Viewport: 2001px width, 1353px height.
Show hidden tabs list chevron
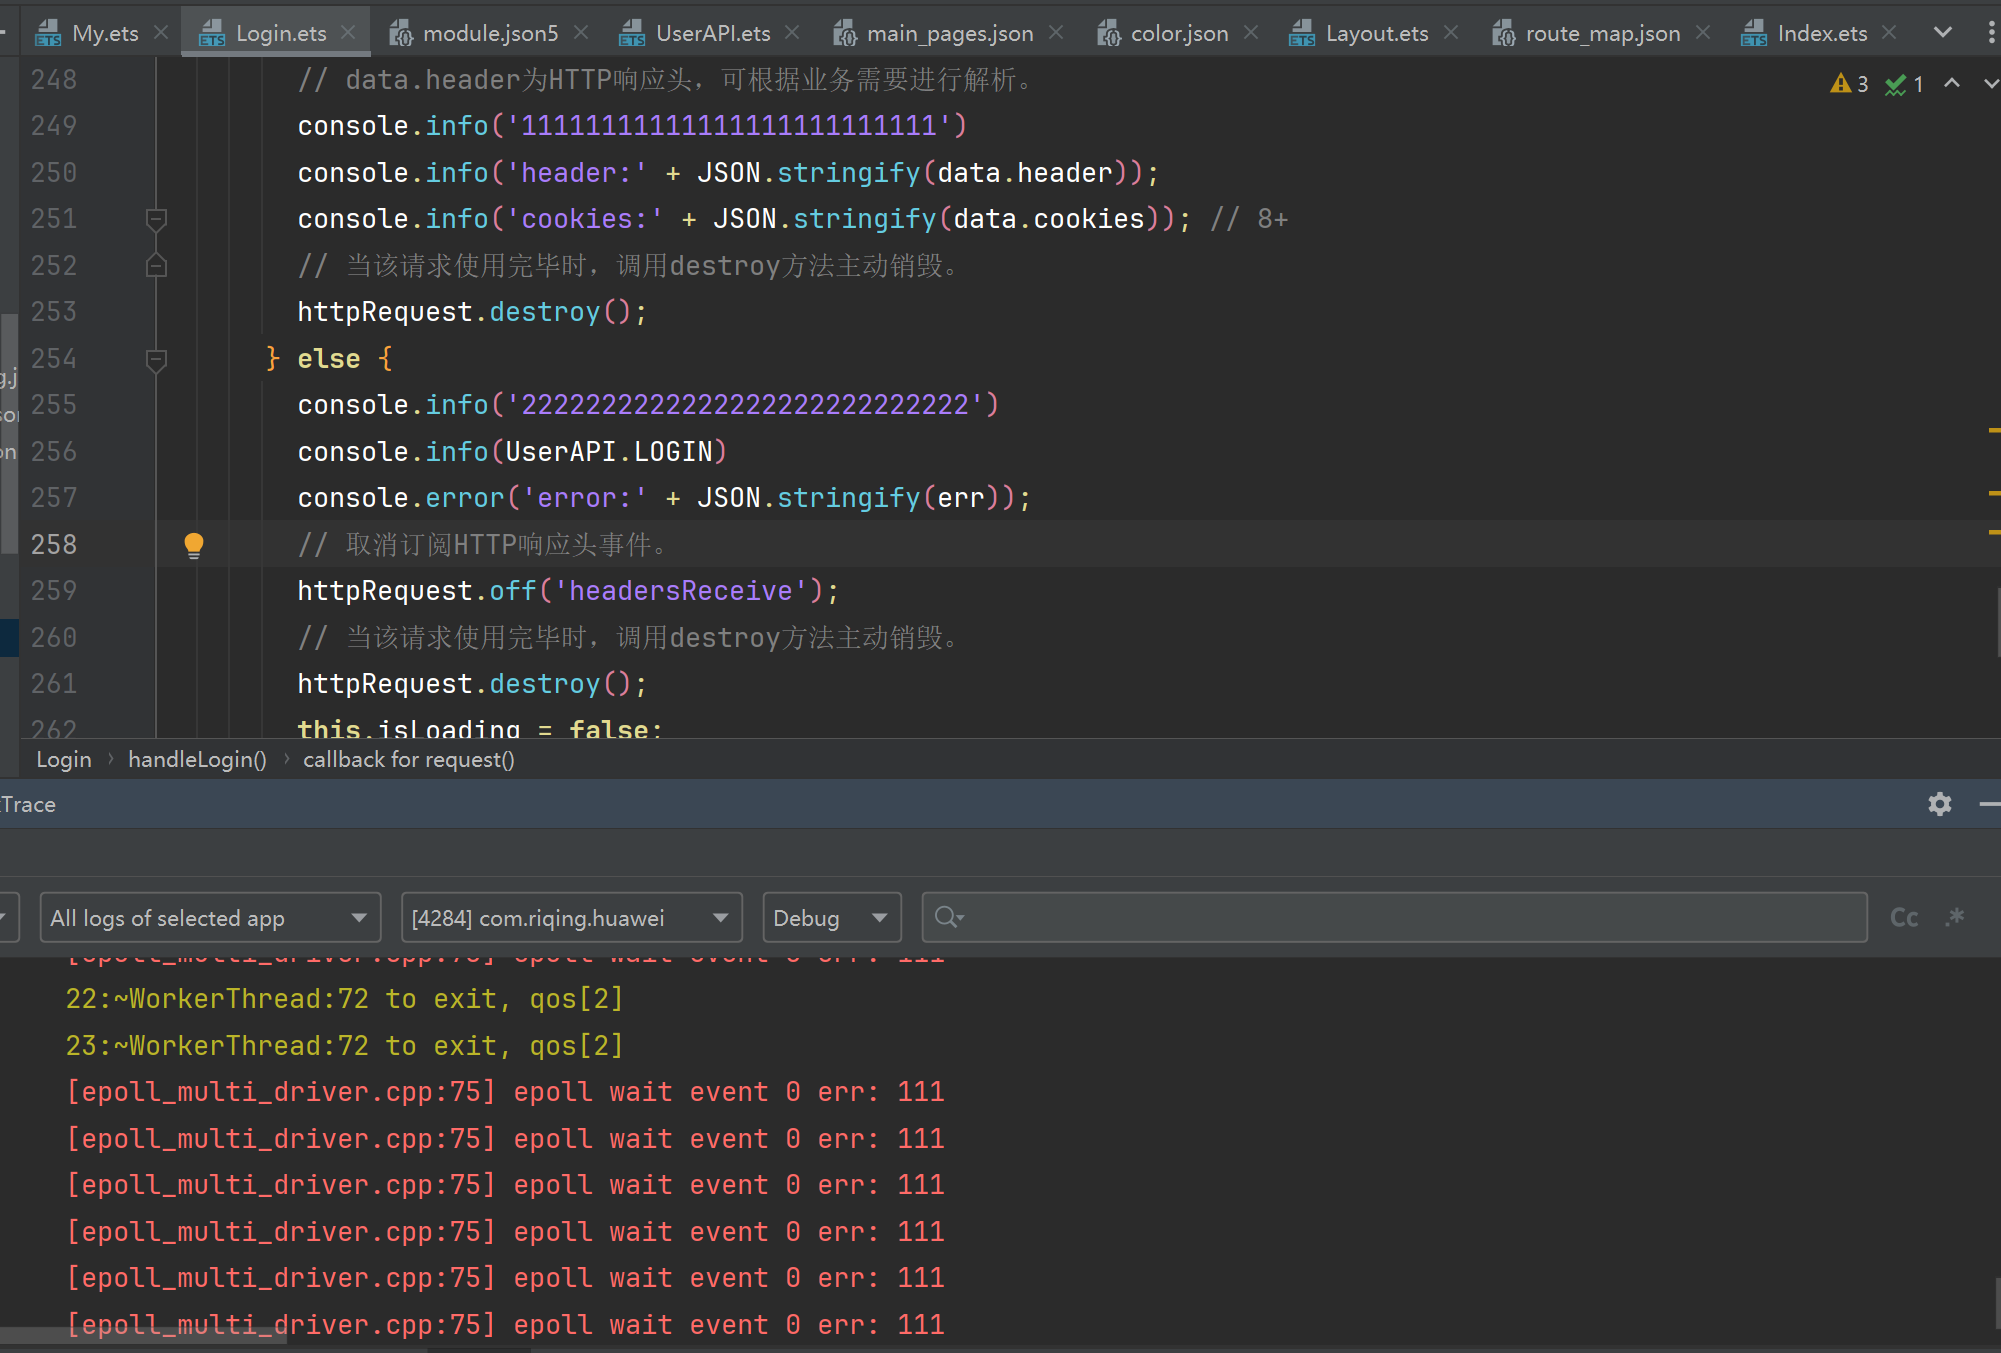pyautogui.click(x=1942, y=33)
